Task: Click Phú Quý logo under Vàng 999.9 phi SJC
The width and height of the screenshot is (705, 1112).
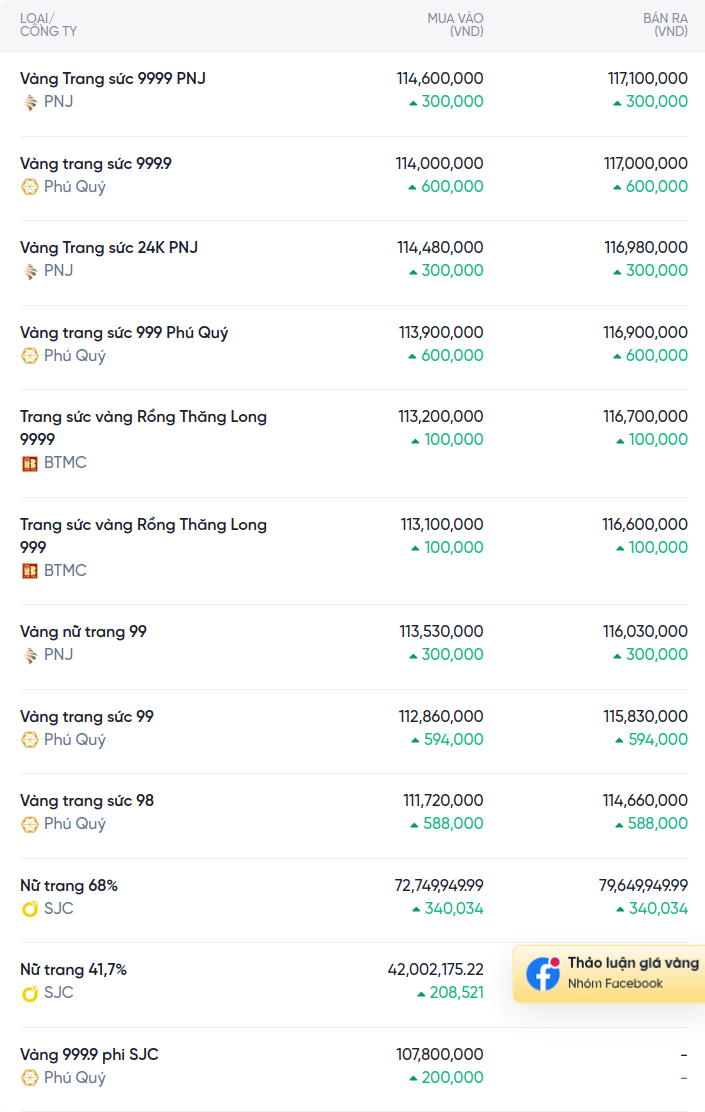Action: (30, 1078)
